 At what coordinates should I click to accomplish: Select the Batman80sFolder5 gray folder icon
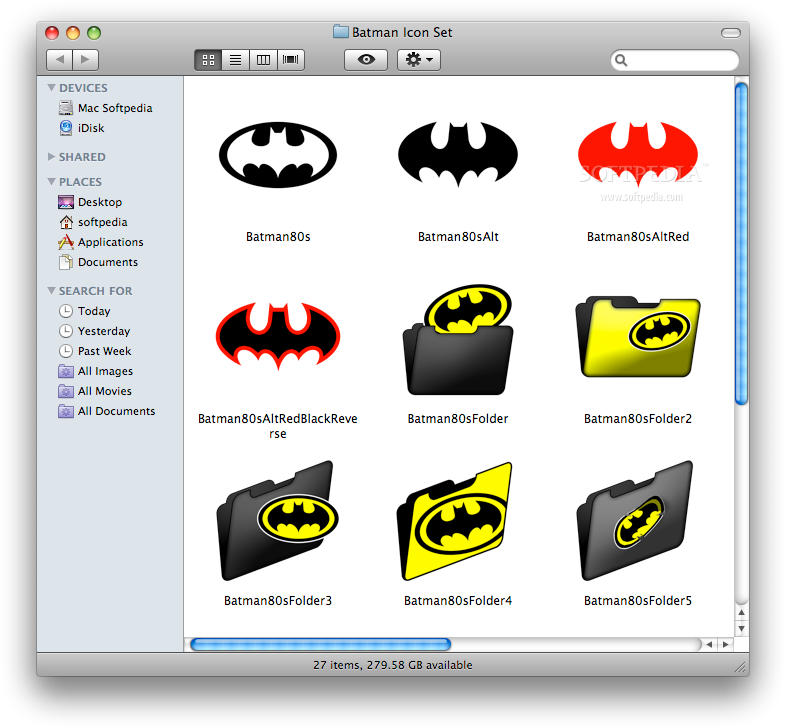click(636, 521)
